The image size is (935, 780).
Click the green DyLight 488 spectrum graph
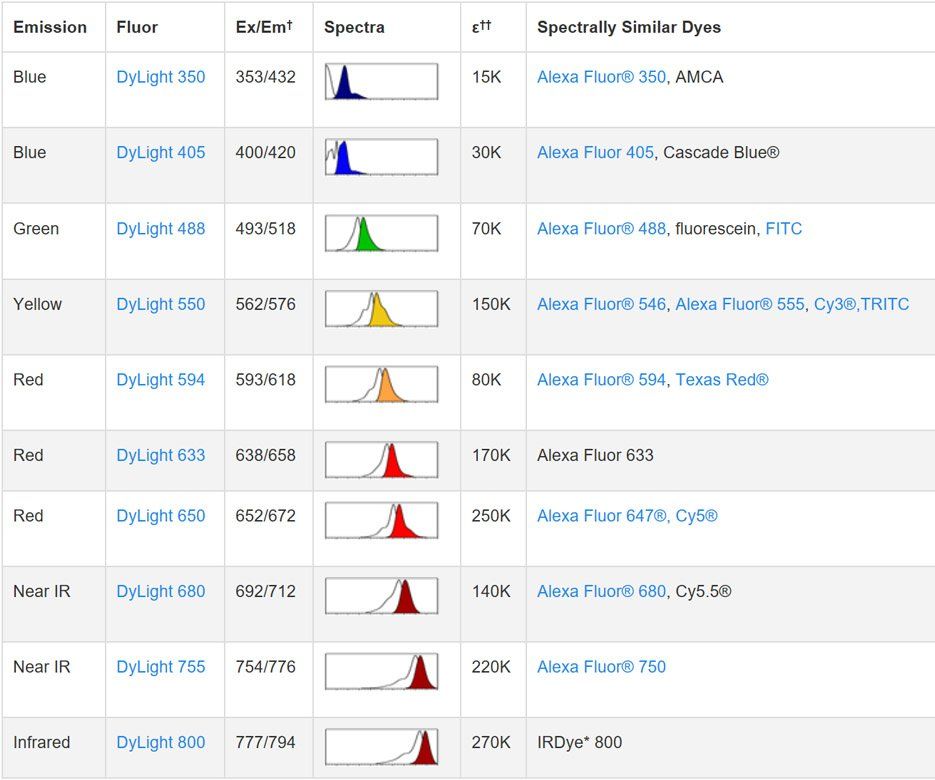tap(381, 233)
